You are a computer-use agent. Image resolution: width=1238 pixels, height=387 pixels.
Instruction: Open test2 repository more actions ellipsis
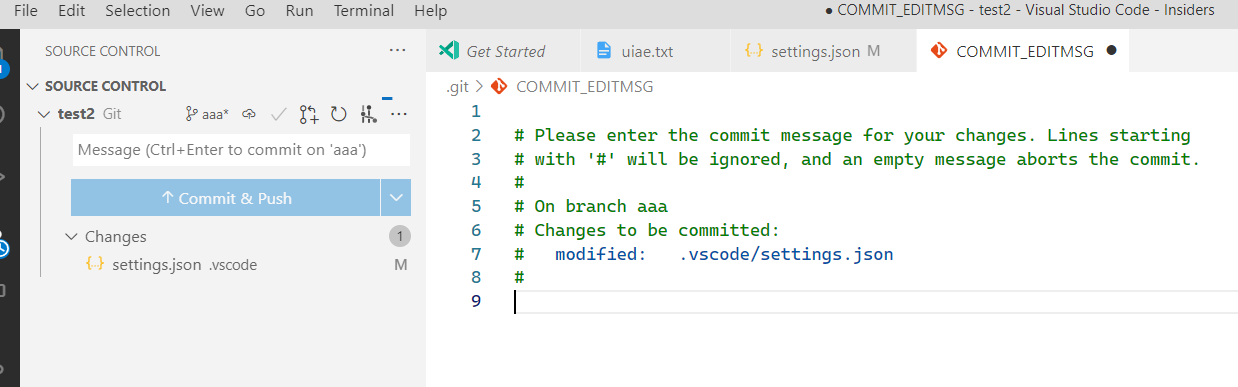(399, 114)
